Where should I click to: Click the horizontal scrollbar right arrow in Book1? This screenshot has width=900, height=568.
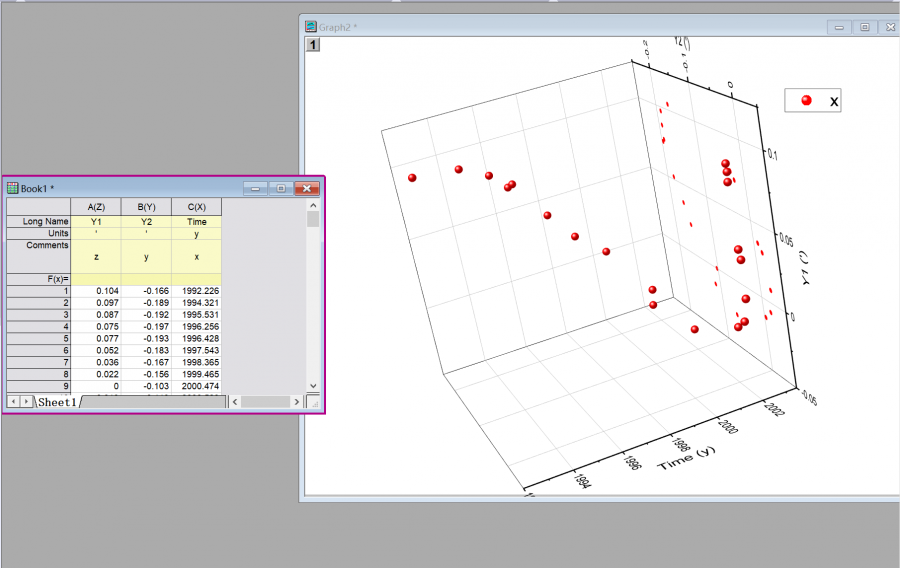click(x=296, y=402)
